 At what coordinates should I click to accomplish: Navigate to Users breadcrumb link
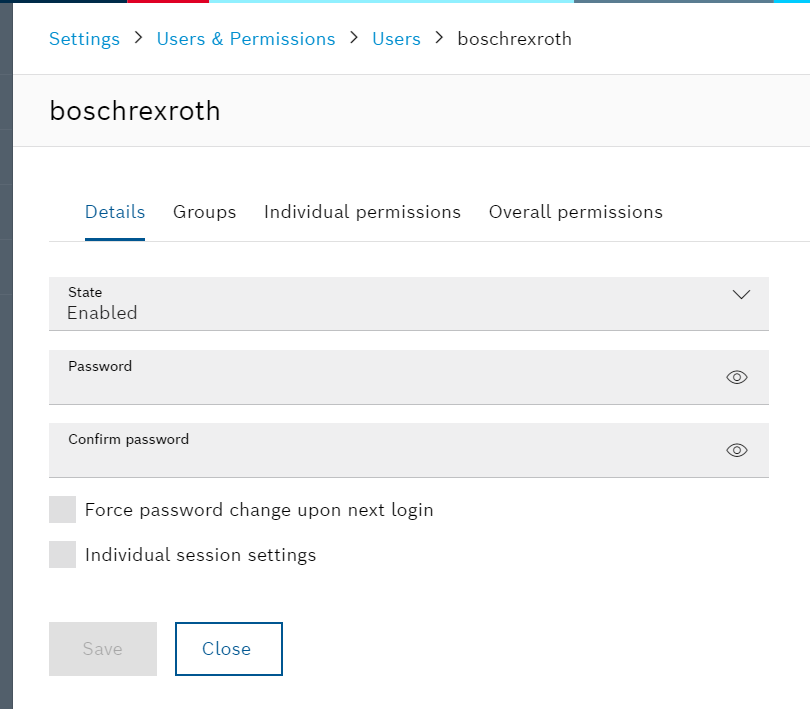click(x=396, y=39)
